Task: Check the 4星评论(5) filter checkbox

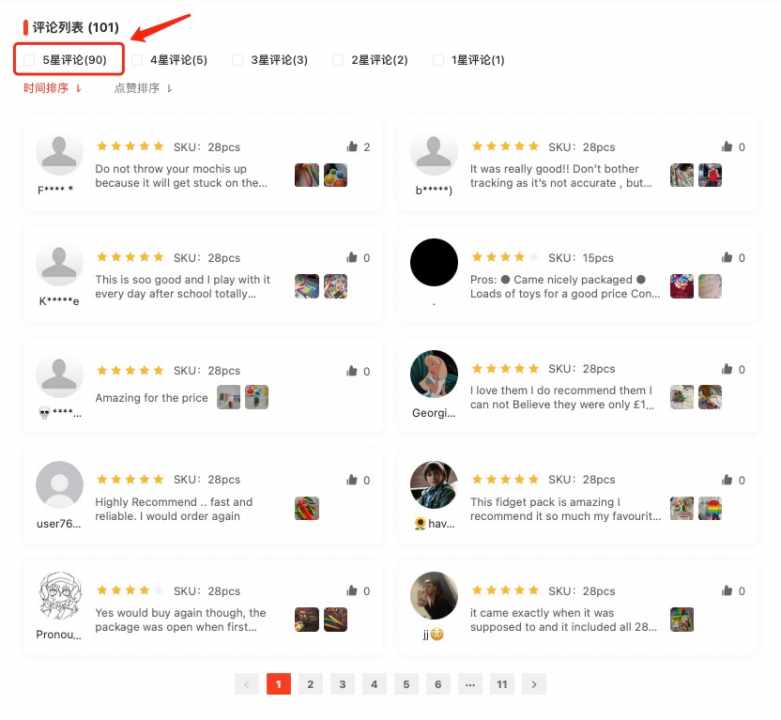Action: [x=137, y=60]
